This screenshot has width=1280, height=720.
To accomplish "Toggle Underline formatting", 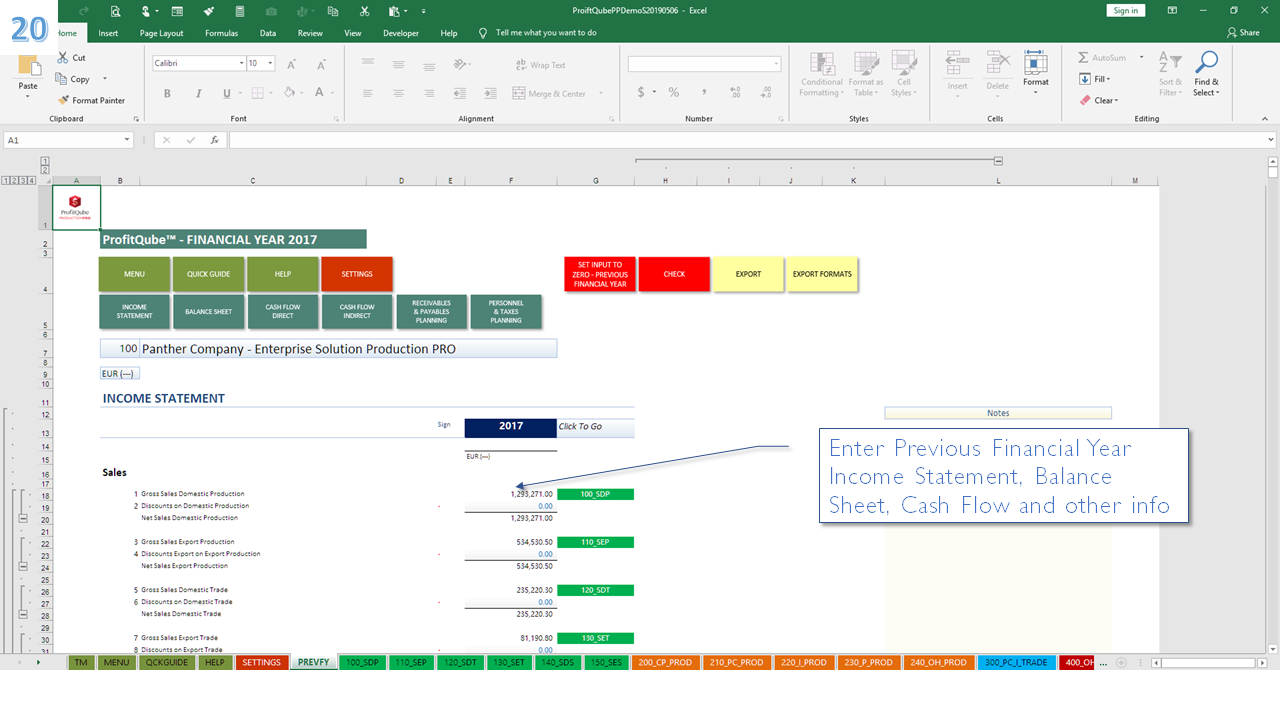I will (227, 93).
